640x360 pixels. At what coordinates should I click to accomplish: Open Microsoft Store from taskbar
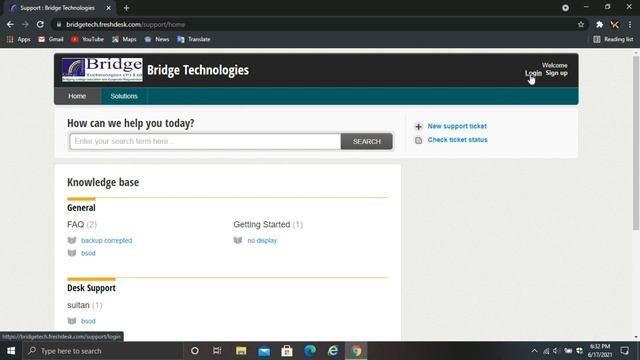(x=287, y=351)
